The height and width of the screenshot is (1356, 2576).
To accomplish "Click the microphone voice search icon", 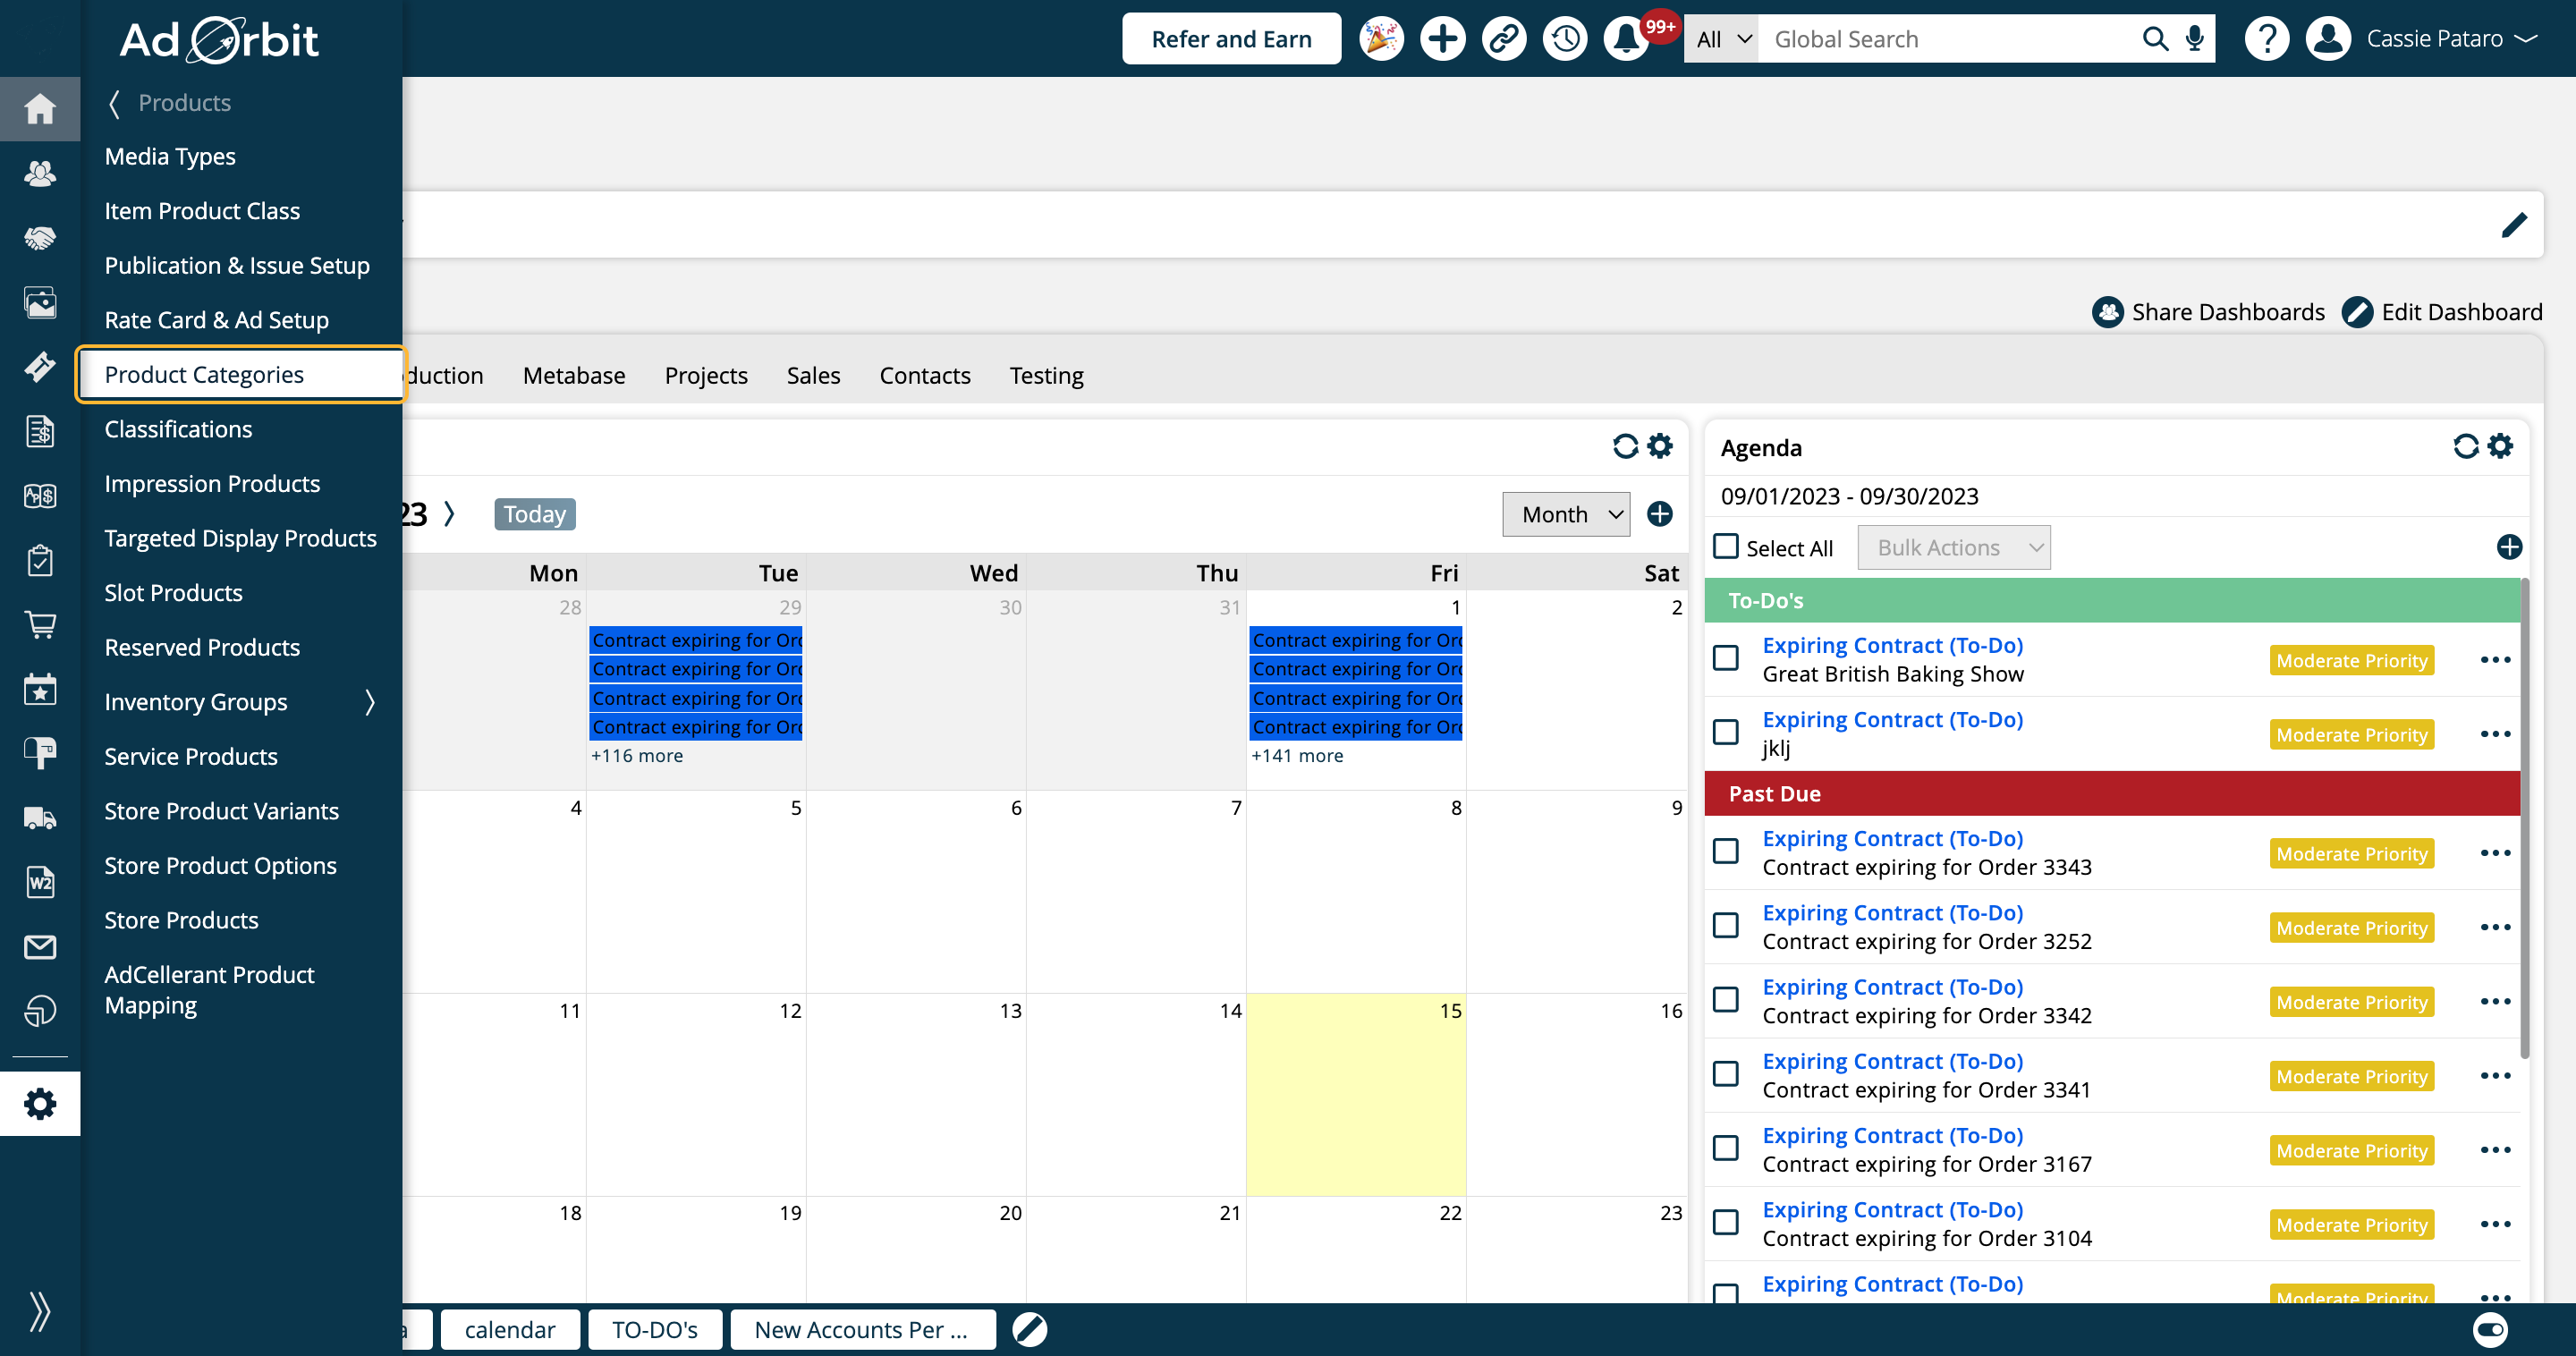I will click(x=2195, y=39).
